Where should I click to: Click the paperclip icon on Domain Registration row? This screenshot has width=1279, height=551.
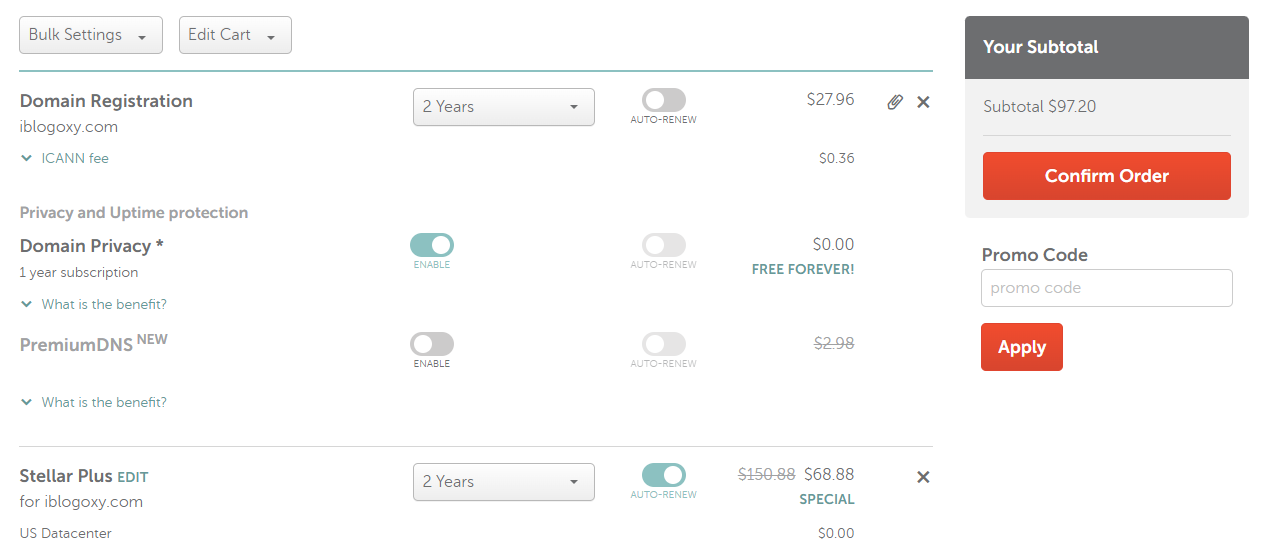895,102
